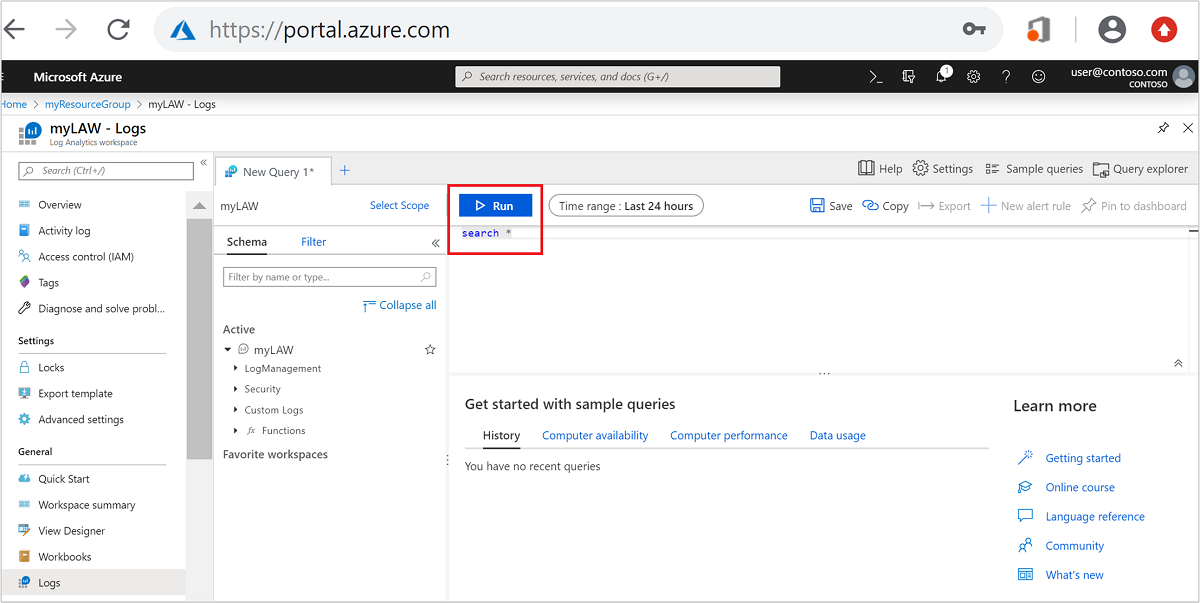This screenshot has height=603, width=1200.
Task: Collapse the left navigation menu chevron
Action: click(x=203, y=162)
